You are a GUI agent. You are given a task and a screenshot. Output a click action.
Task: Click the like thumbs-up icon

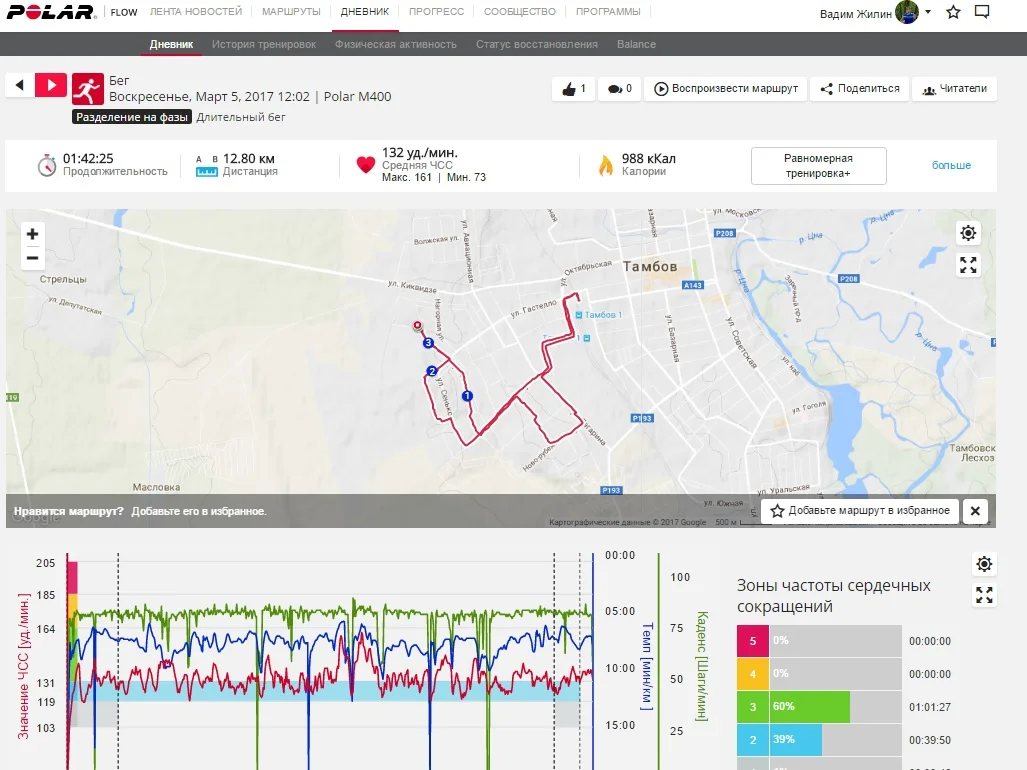point(569,89)
